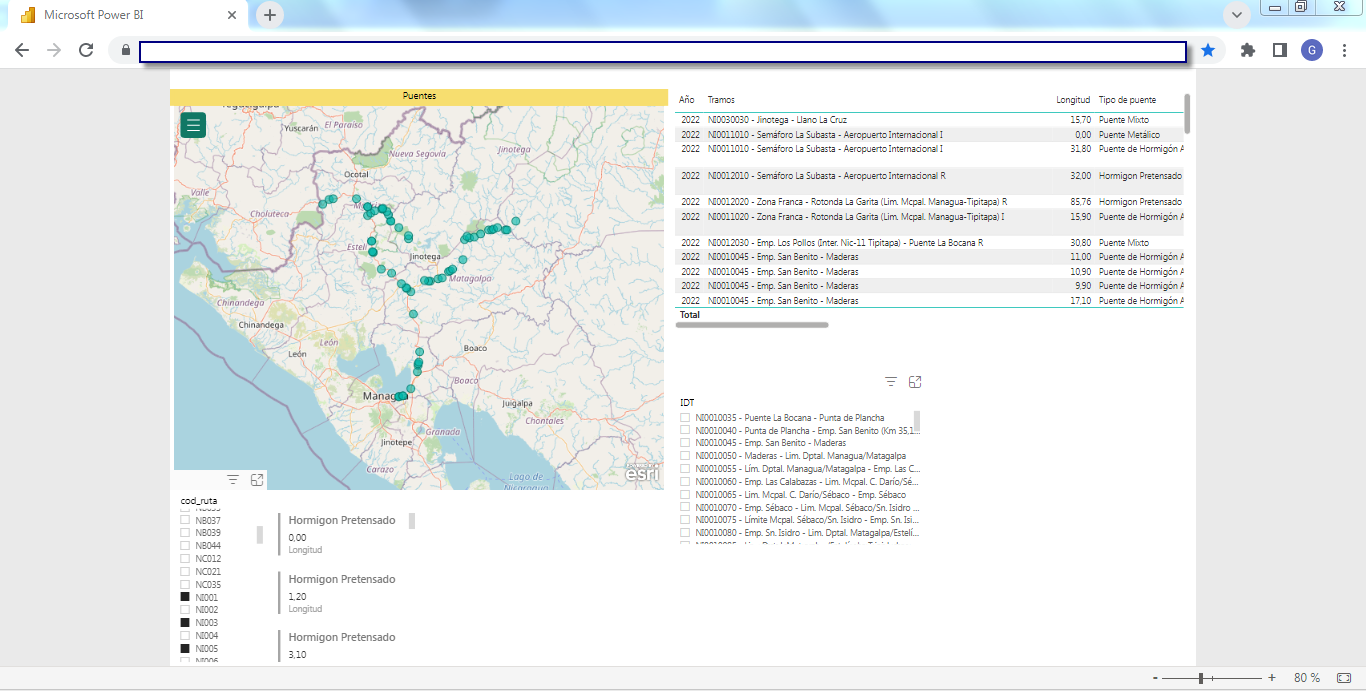This screenshot has height=691, width=1366.
Task: Open the green hamburger menu on map
Action: (193, 125)
